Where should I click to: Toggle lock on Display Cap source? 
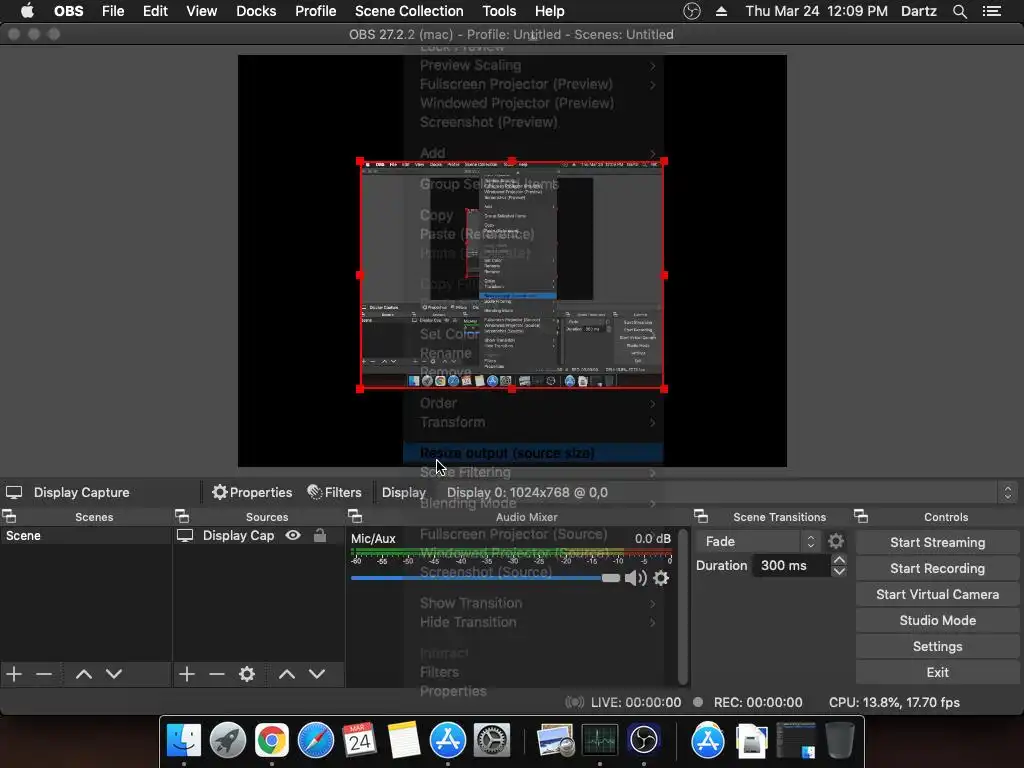click(320, 536)
